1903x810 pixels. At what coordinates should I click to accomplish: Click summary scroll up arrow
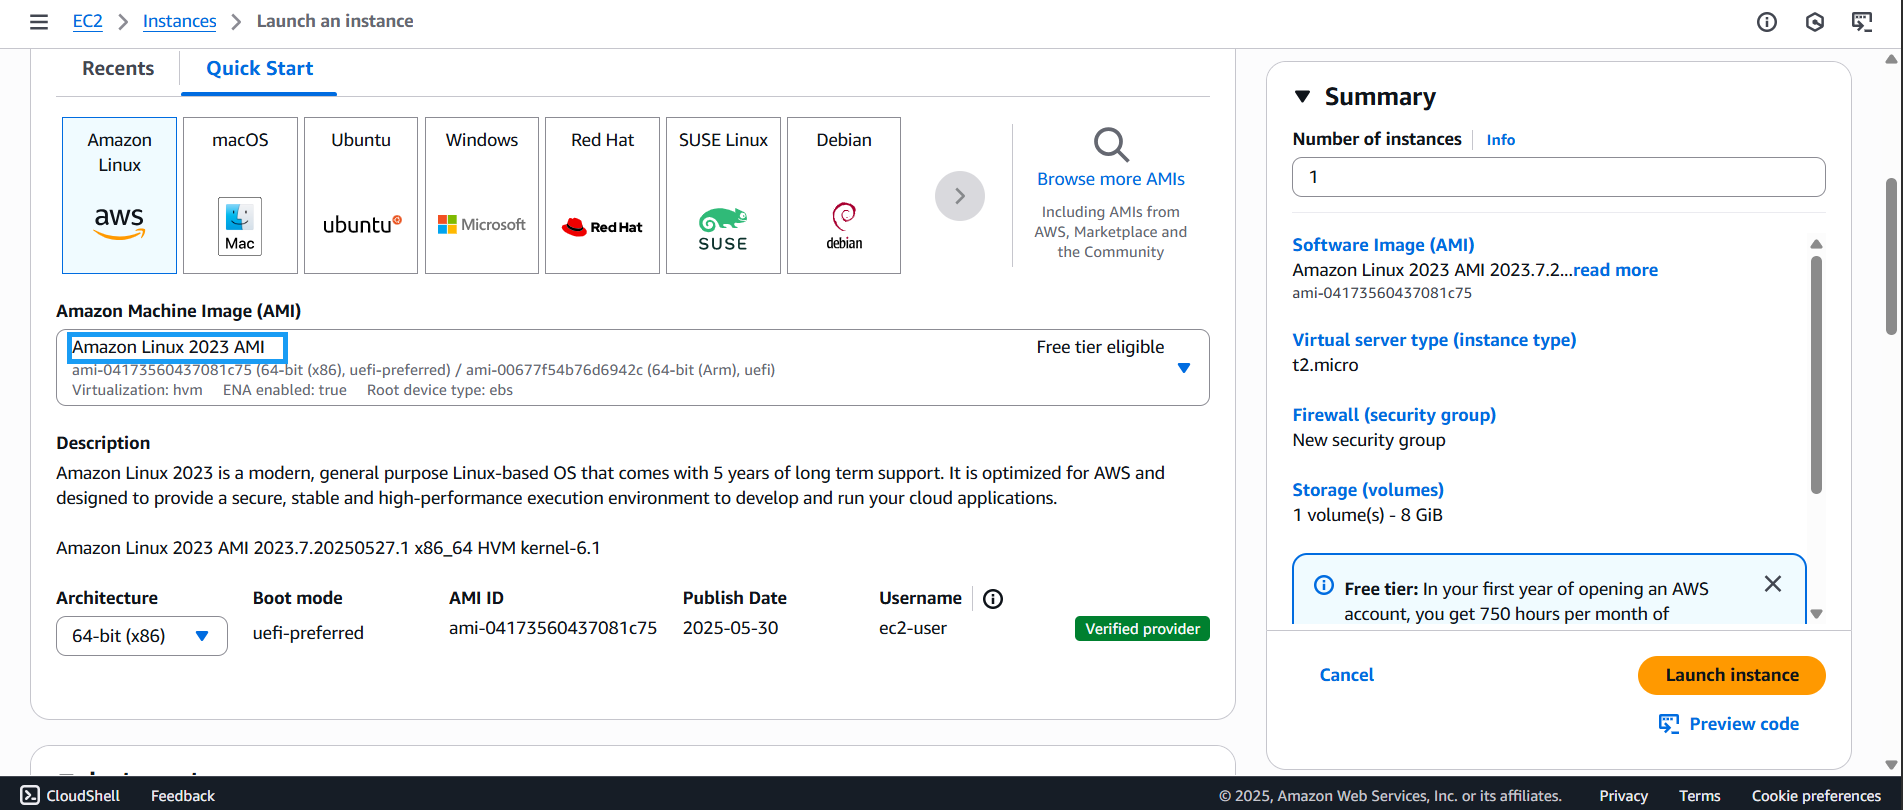tap(1816, 244)
